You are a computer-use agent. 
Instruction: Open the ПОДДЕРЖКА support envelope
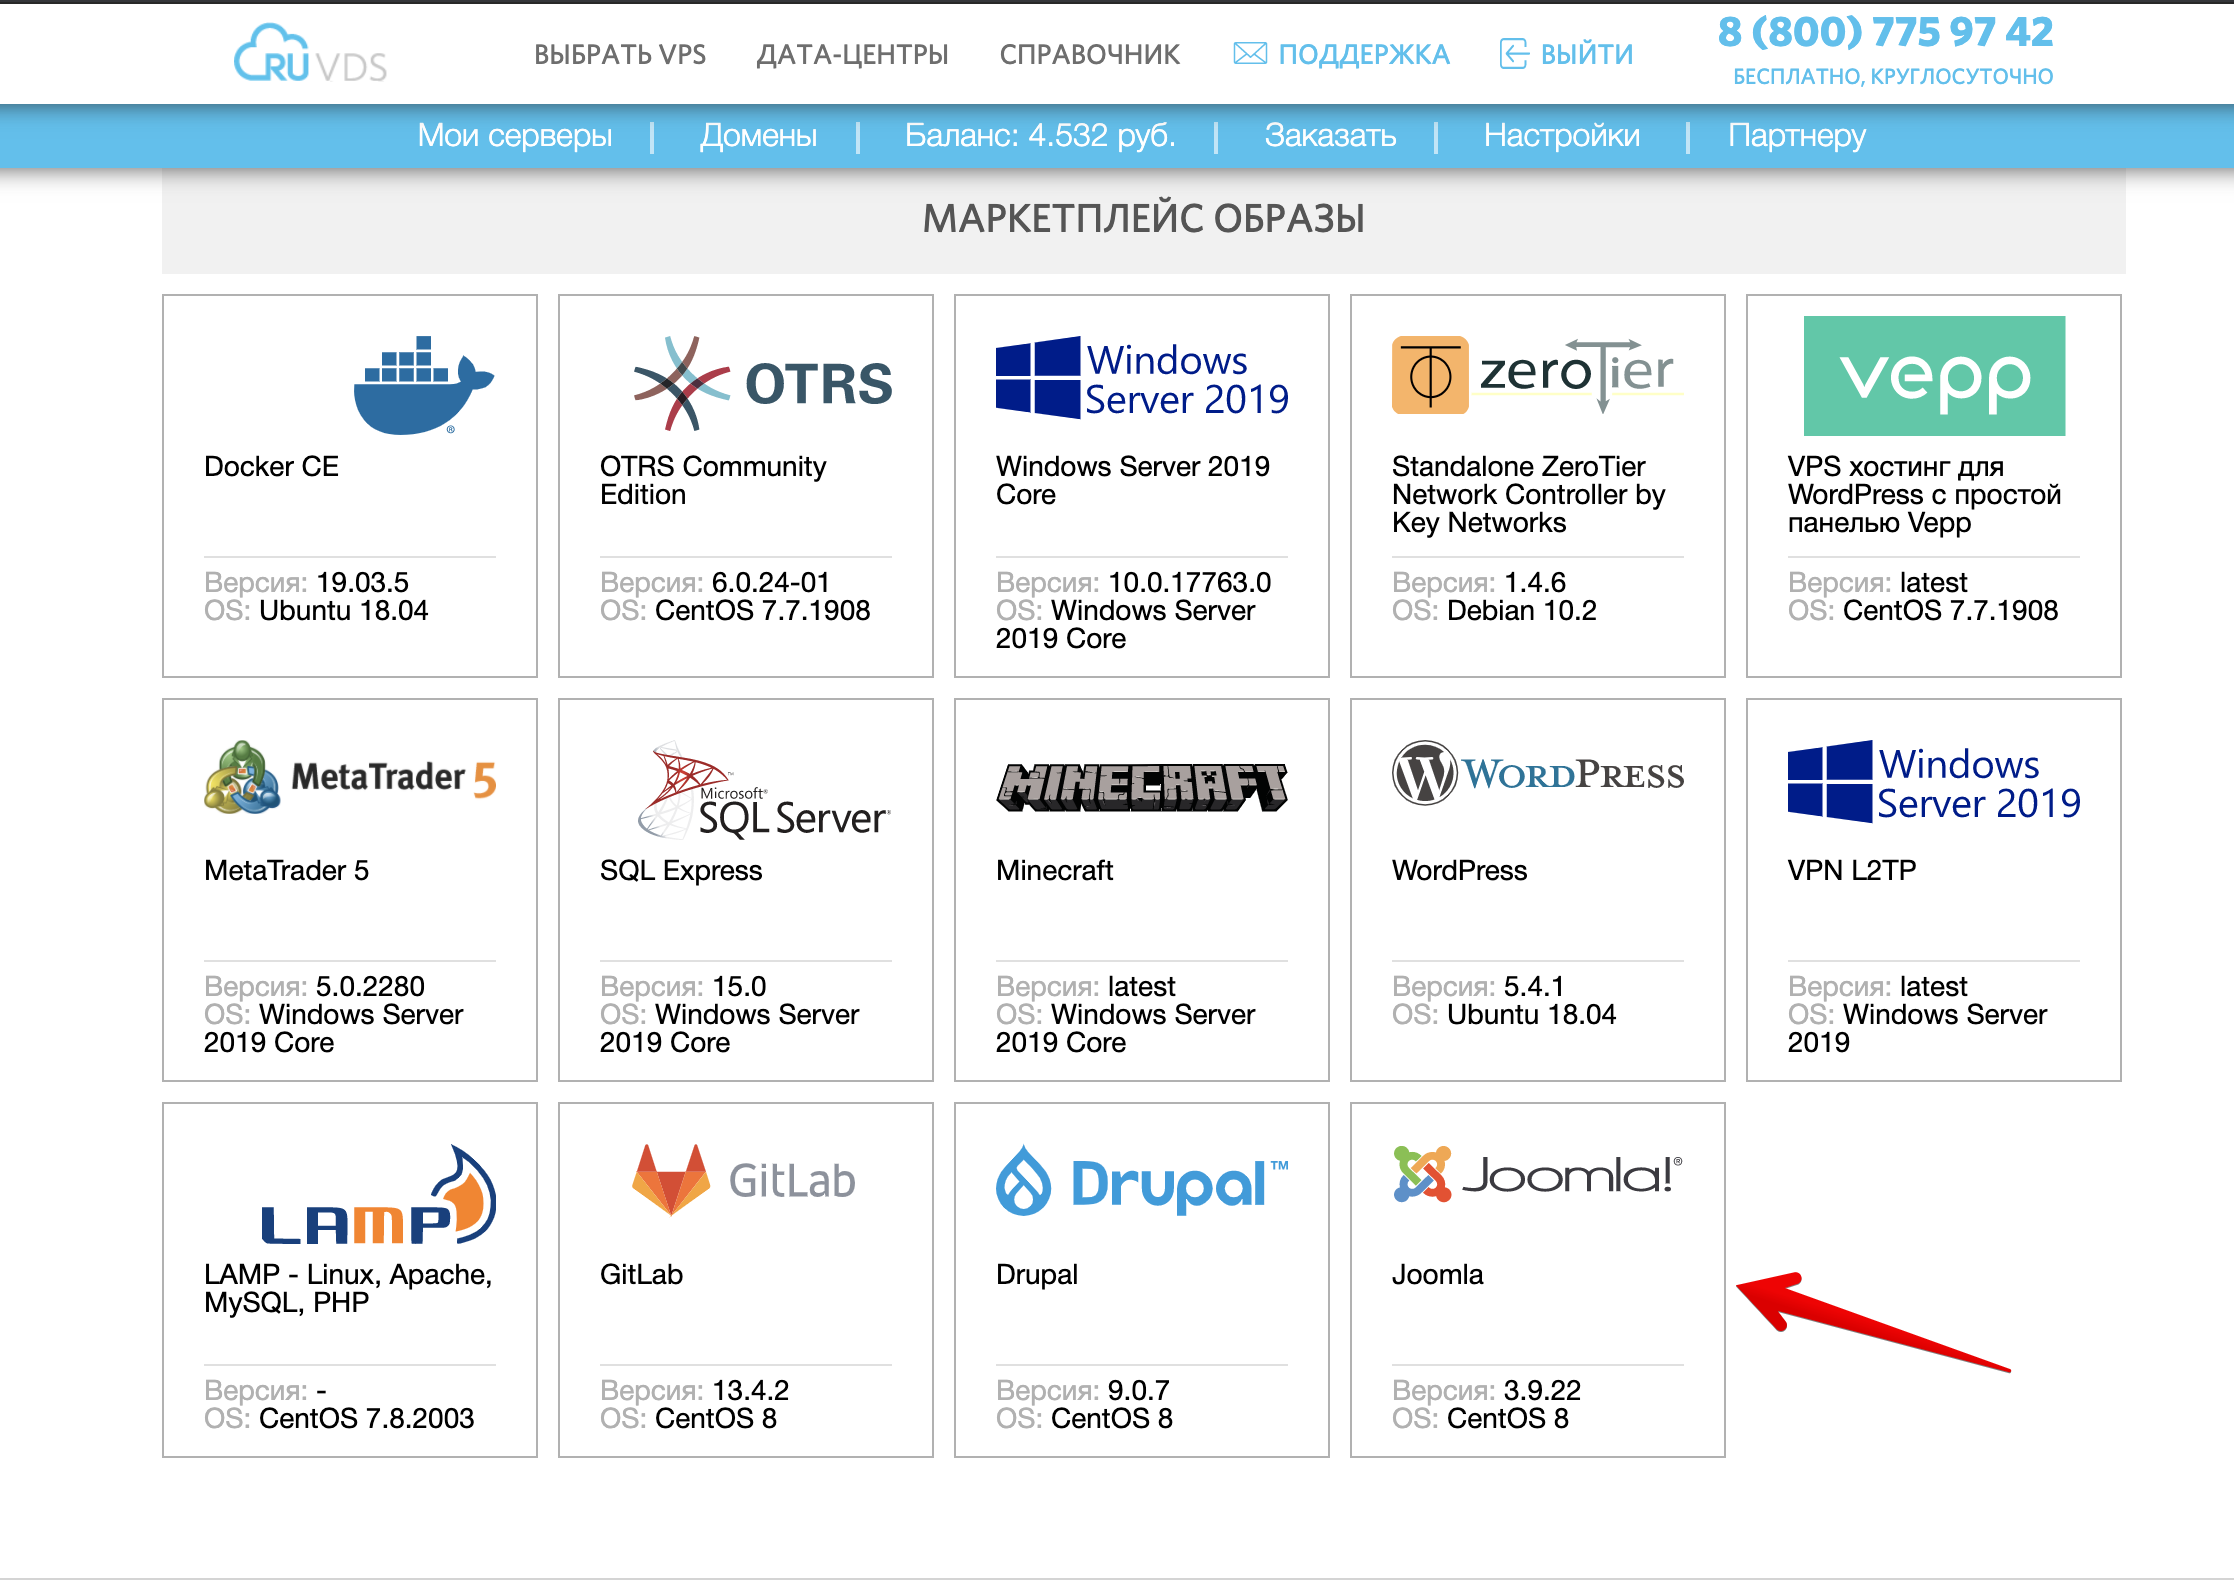click(1341, 53)
